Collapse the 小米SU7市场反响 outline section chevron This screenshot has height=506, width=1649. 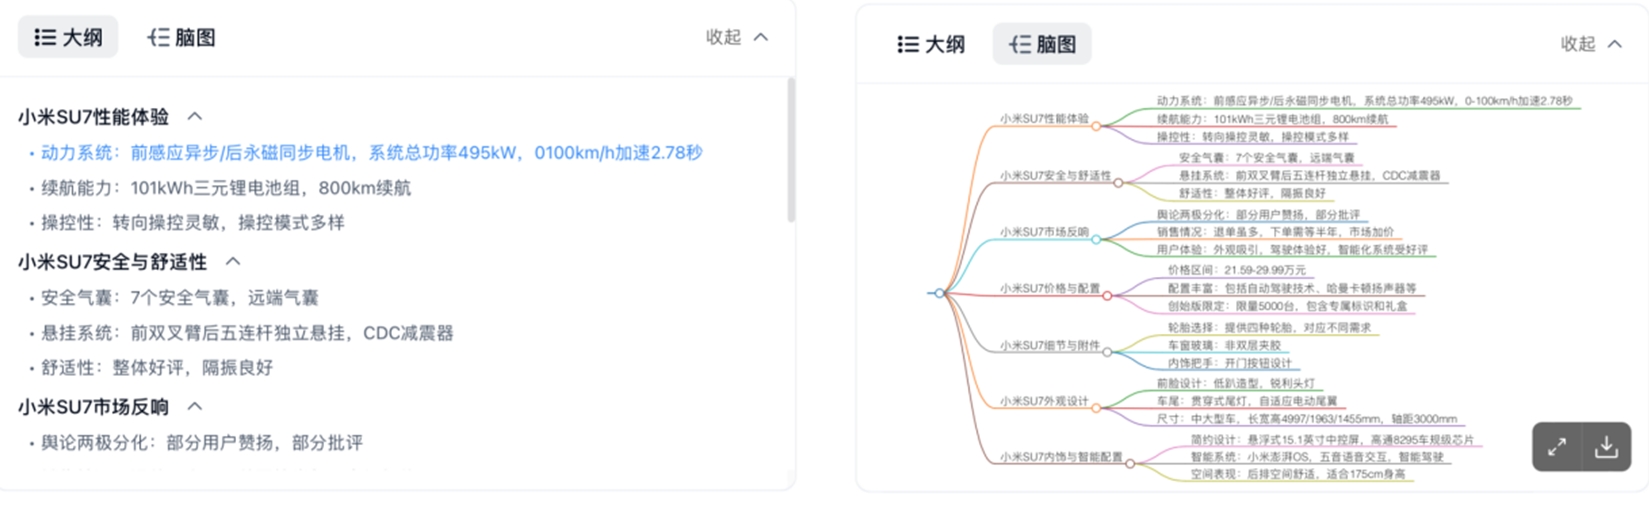click(195, 407)
